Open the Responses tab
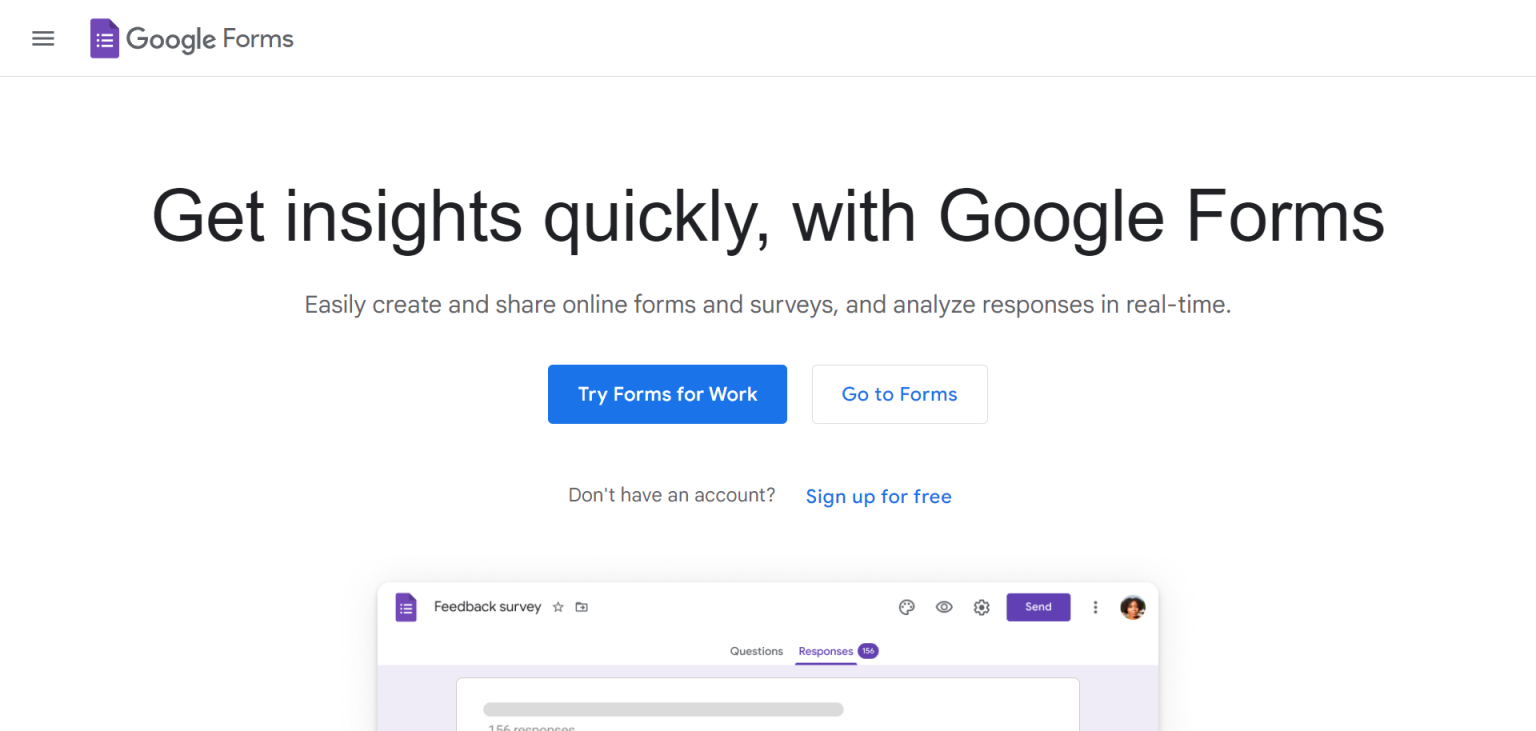 [x=825, y=651]
